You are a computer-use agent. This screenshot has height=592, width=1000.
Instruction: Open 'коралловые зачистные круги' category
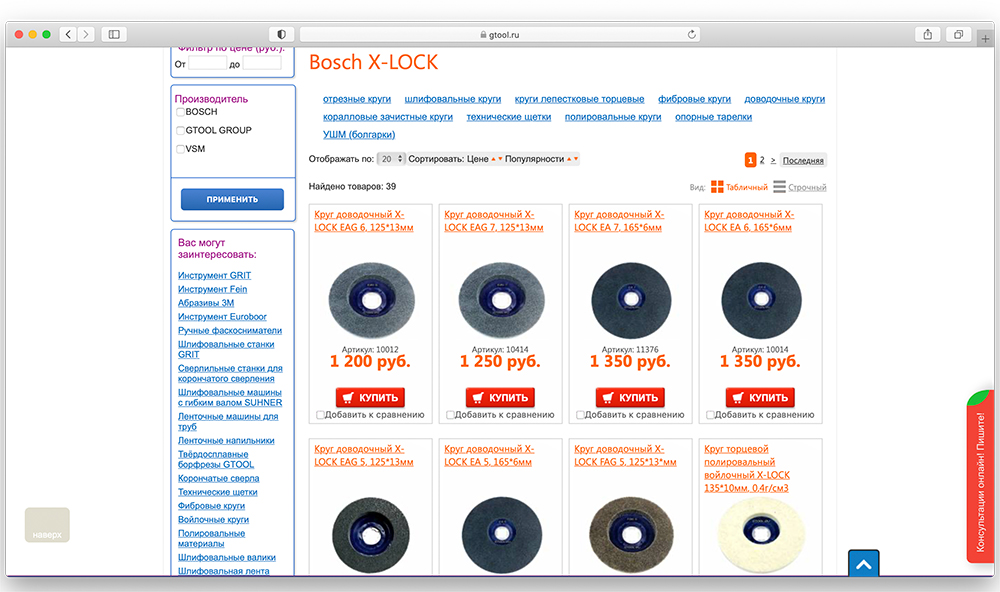click(x=388, y=117)
